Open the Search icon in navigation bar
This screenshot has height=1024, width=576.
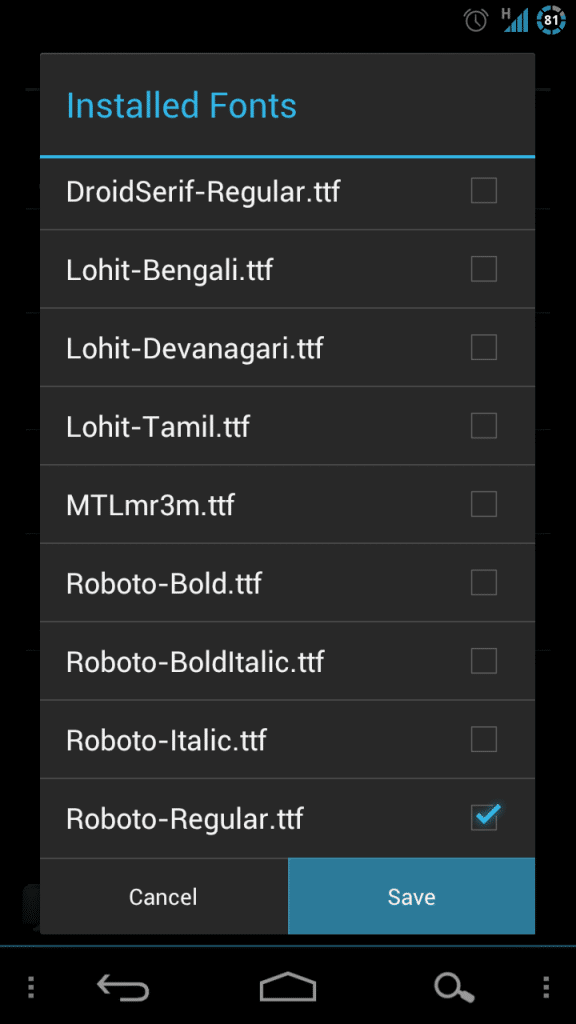click(x=453, y=985)
